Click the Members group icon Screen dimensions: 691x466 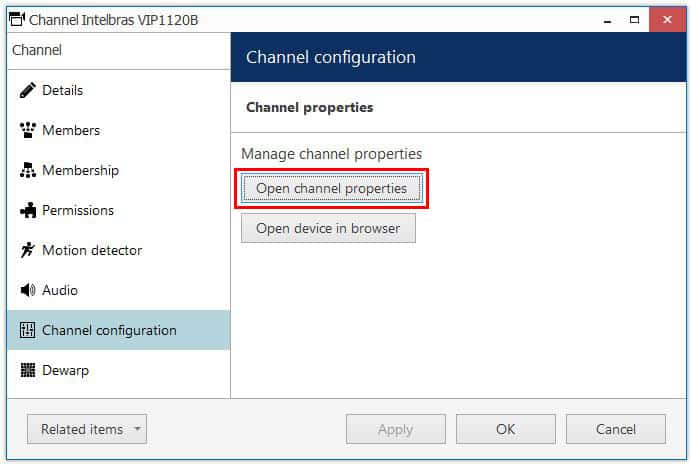(27, 131)
